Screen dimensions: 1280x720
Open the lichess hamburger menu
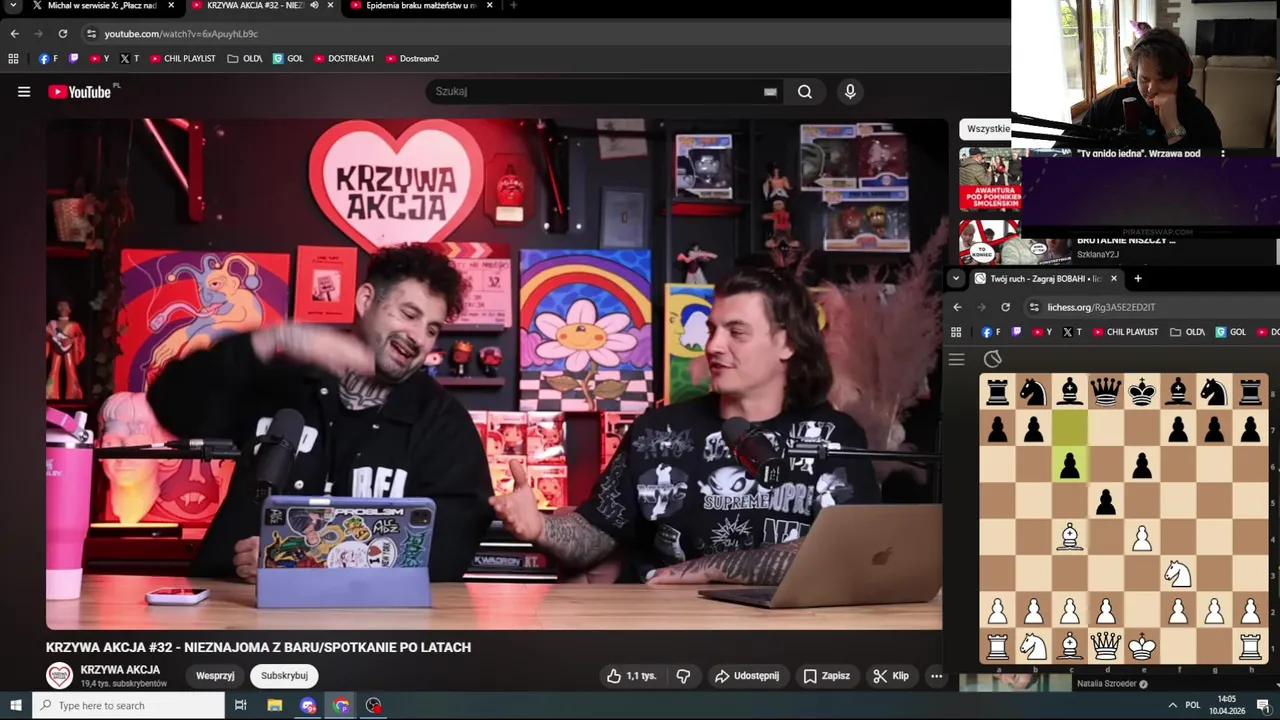(x=956, y=359)
